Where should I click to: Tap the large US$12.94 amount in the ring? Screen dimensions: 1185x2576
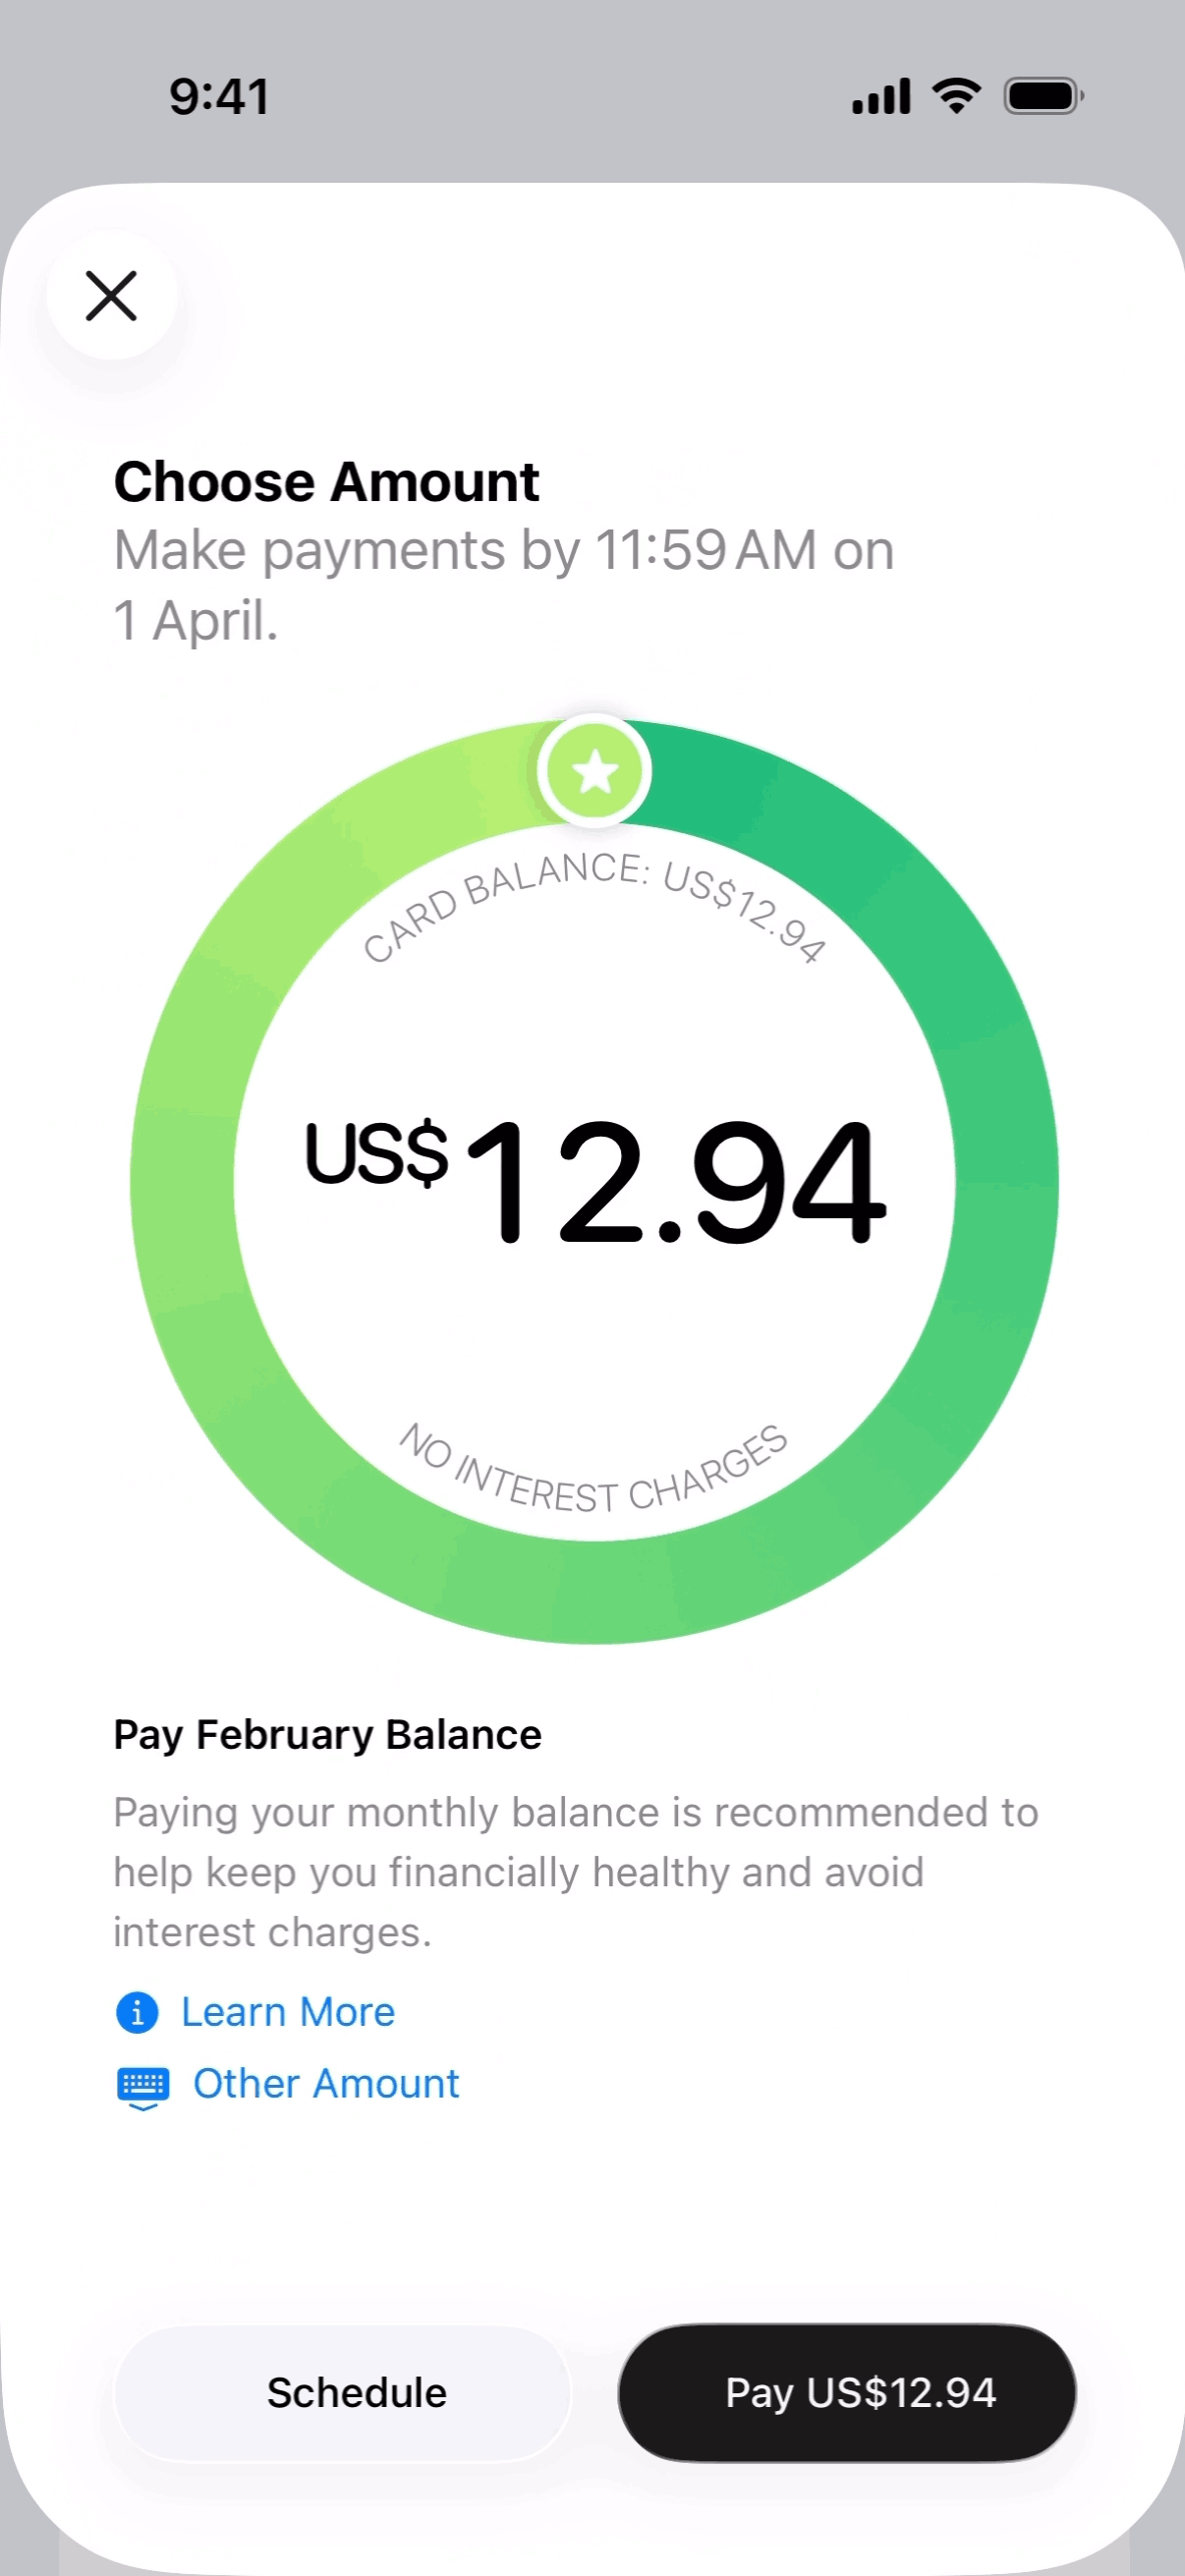(x=595, y=1180)
